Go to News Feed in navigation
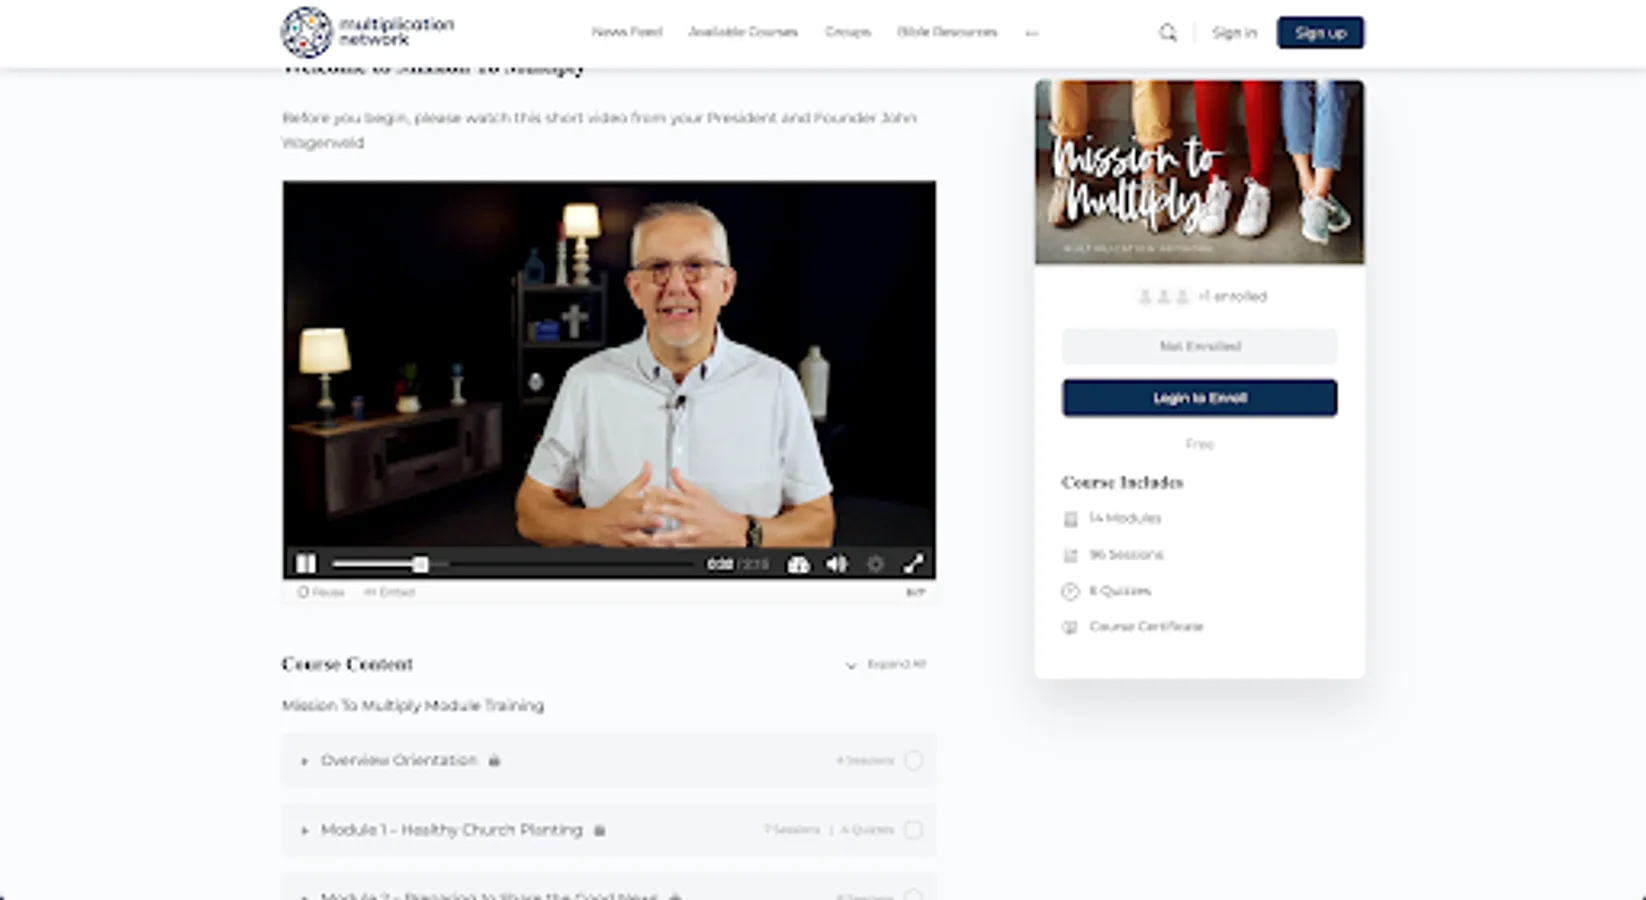 [x=627, y=32]
